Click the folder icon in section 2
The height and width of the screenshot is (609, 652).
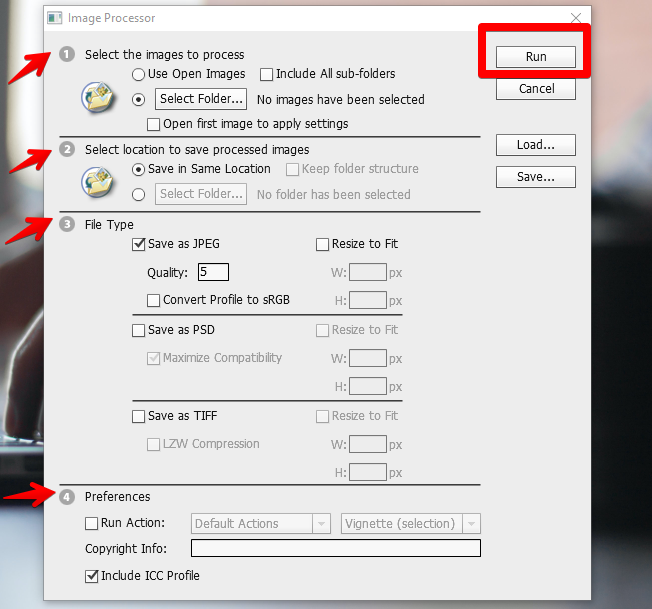(x=98, y=182)
